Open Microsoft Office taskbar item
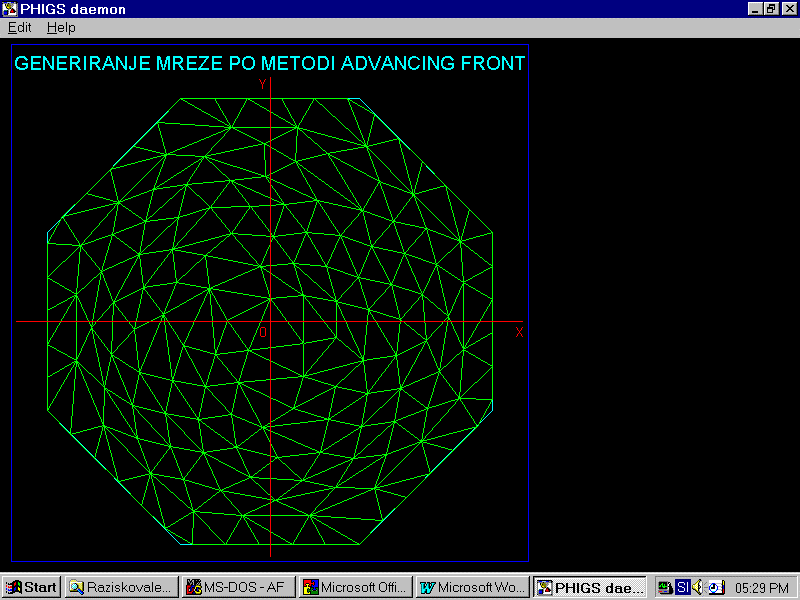 355,587
